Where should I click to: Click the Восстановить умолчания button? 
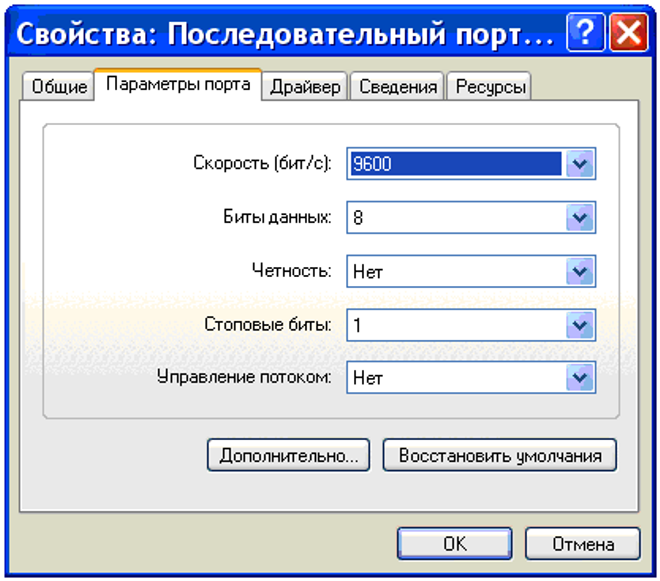500,455
